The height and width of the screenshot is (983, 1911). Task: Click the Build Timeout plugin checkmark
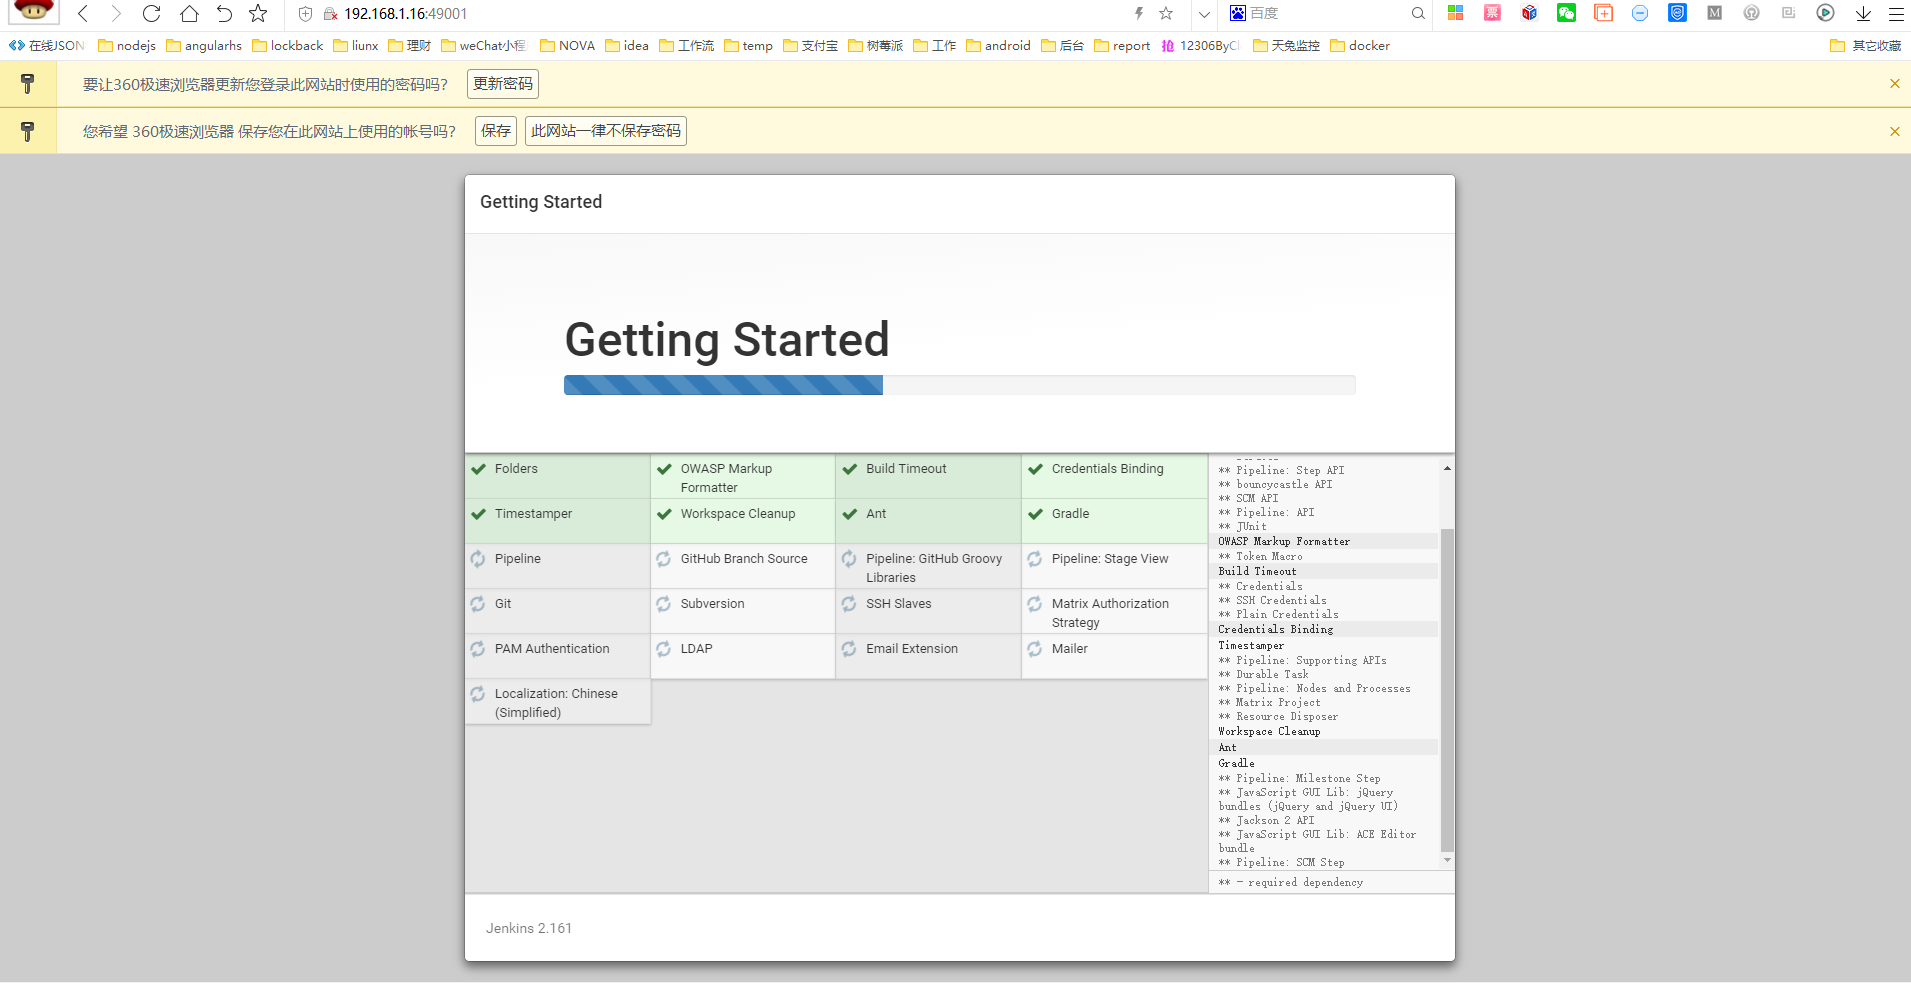[x=850, y=469]
